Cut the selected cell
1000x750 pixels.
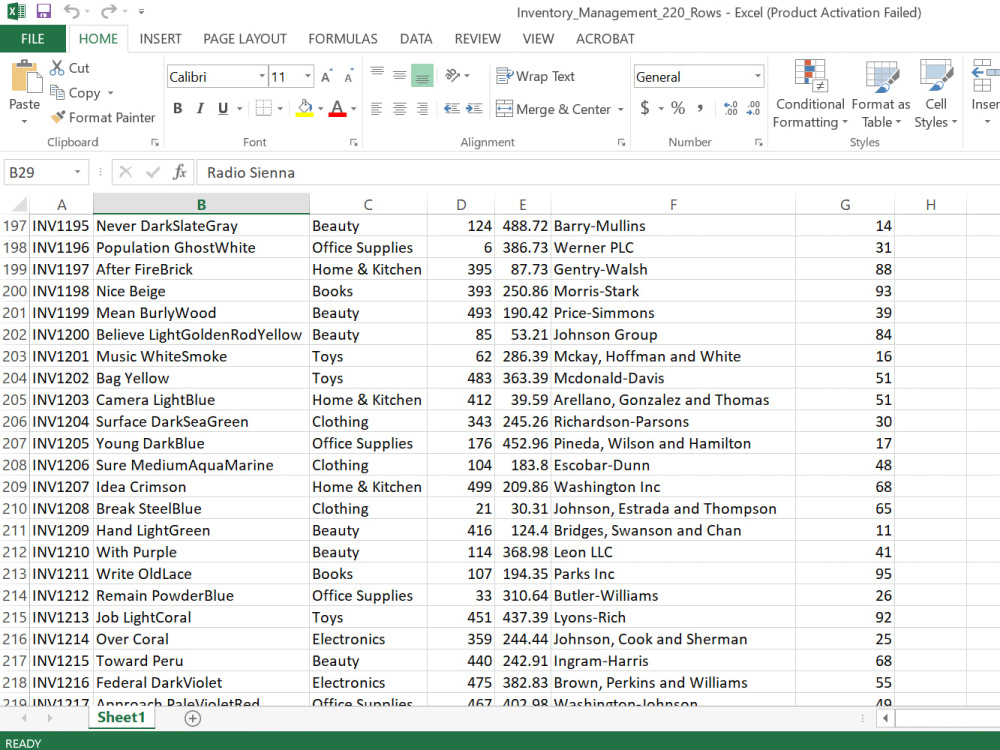coord(70,68)
